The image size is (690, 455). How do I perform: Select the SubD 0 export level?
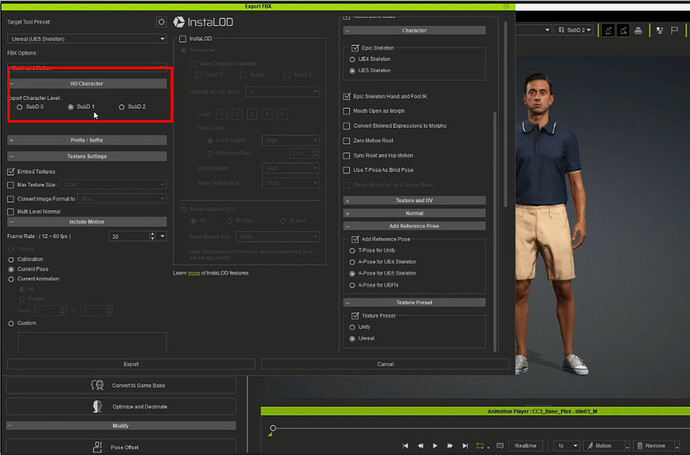pyautogui.click(x=19, y=107)
